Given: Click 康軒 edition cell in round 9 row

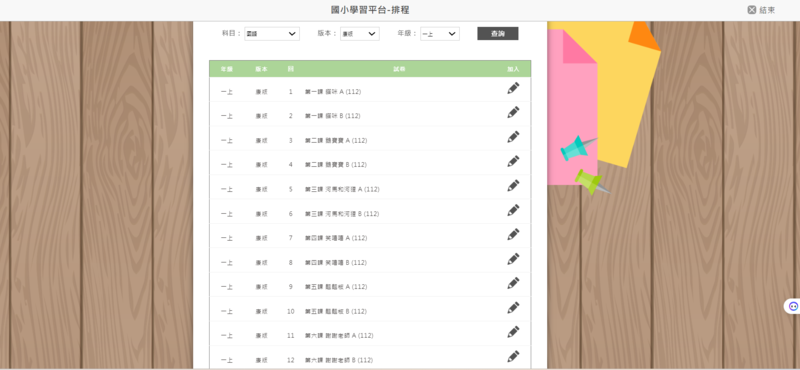Looking at the screenshot, I should (x=261, y=287).
